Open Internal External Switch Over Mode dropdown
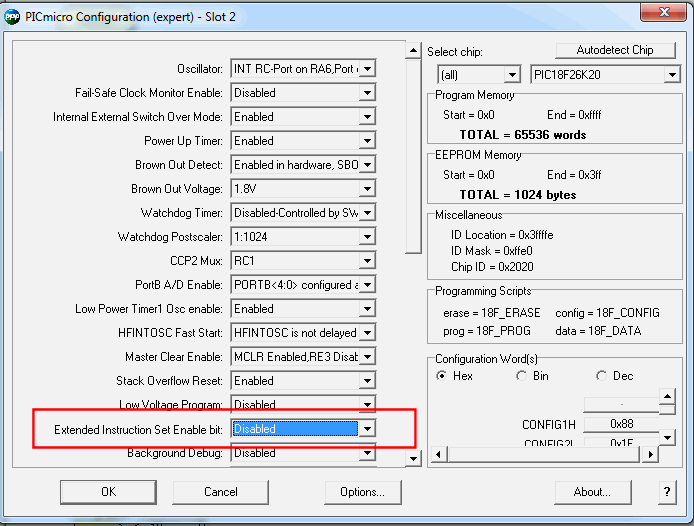Viewport: 694px width, 526px height. click(303, 116)
